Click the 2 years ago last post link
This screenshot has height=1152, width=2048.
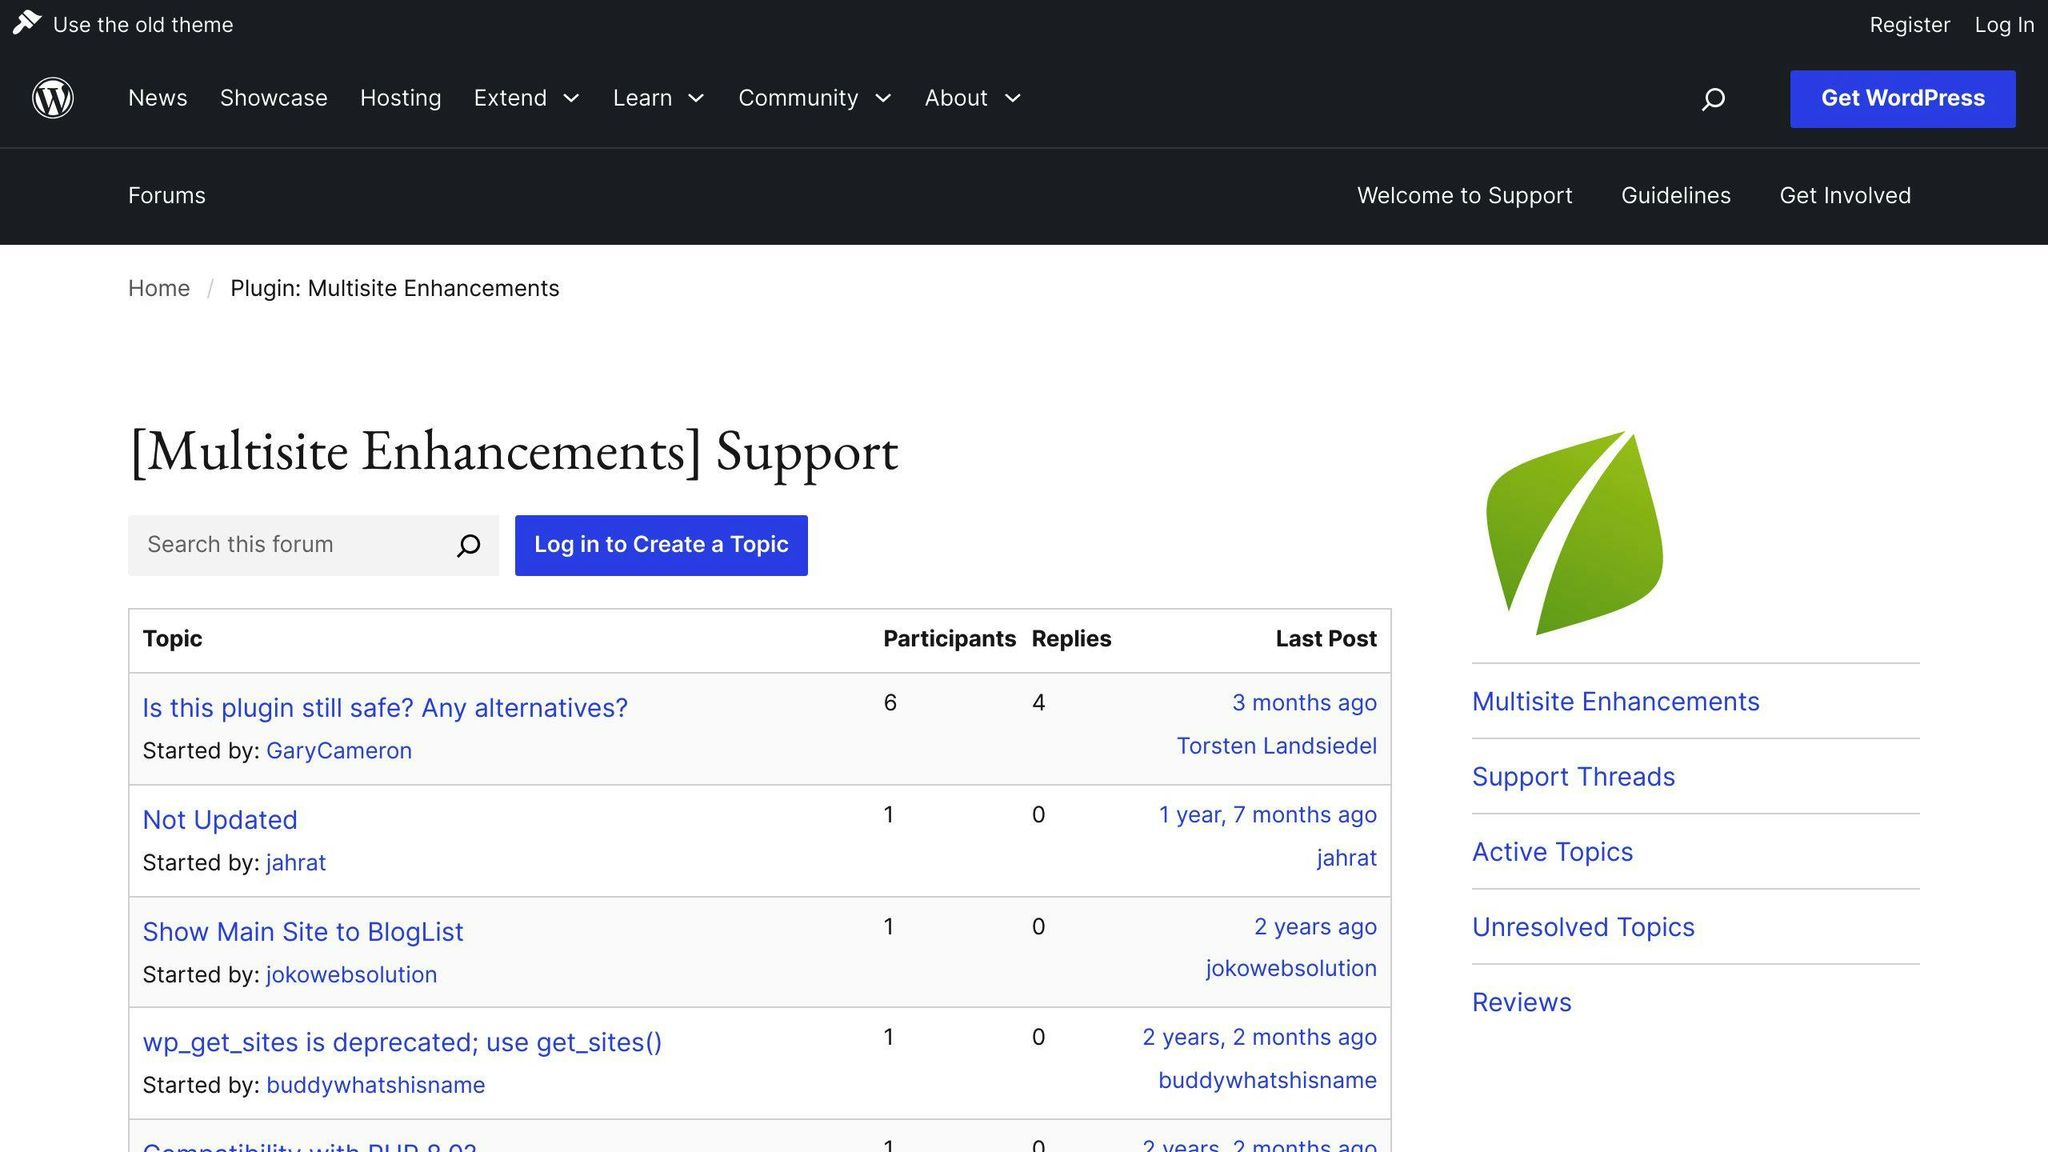click(x=1316, y=927)
